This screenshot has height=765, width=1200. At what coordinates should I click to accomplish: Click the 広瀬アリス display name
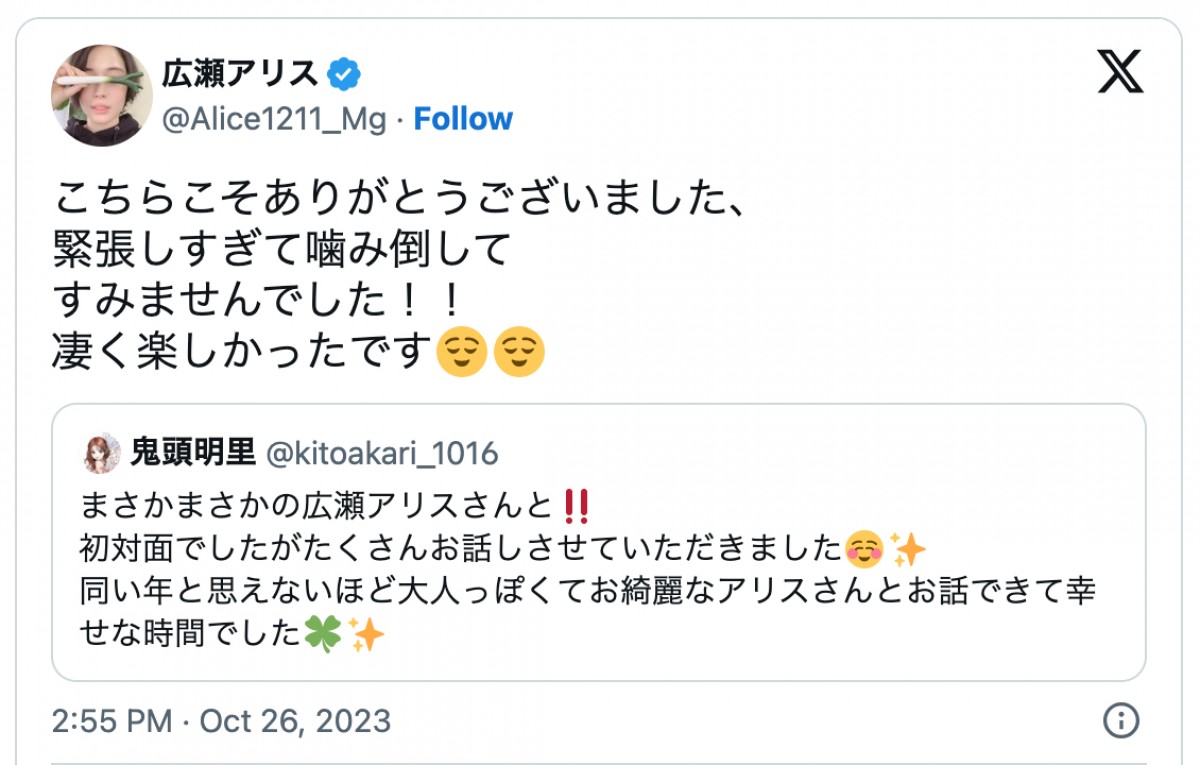click(x=240, y=73)
